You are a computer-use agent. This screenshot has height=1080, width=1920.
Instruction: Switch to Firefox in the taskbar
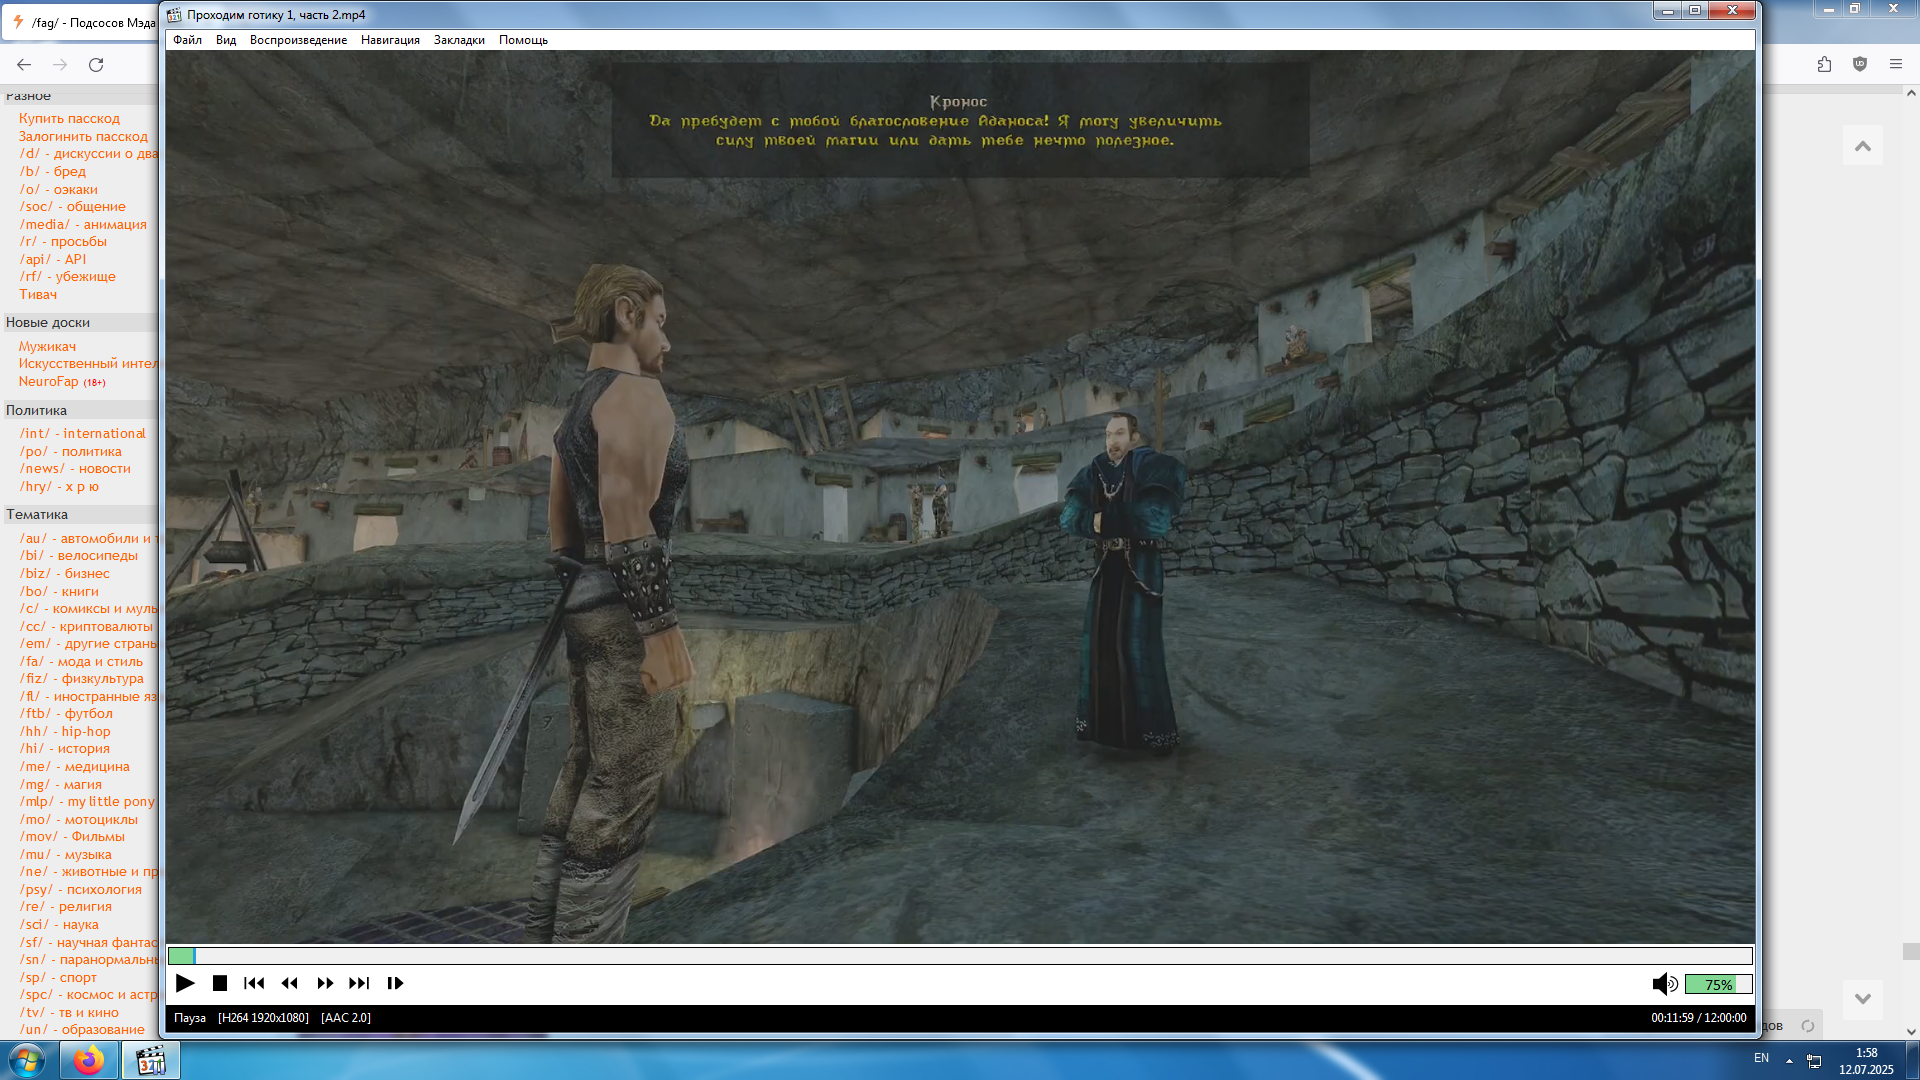pyautogui.click(x=88, y=1060)
